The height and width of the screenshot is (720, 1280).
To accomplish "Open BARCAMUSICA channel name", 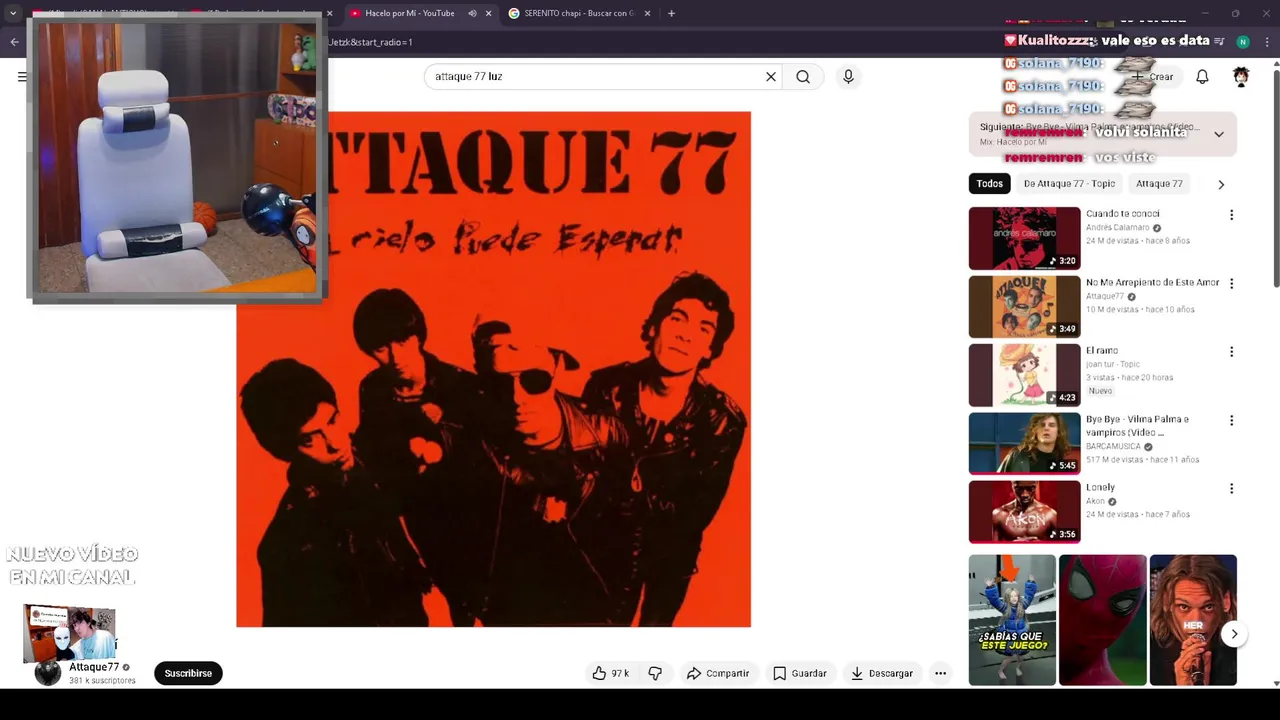I will 1114,447.
